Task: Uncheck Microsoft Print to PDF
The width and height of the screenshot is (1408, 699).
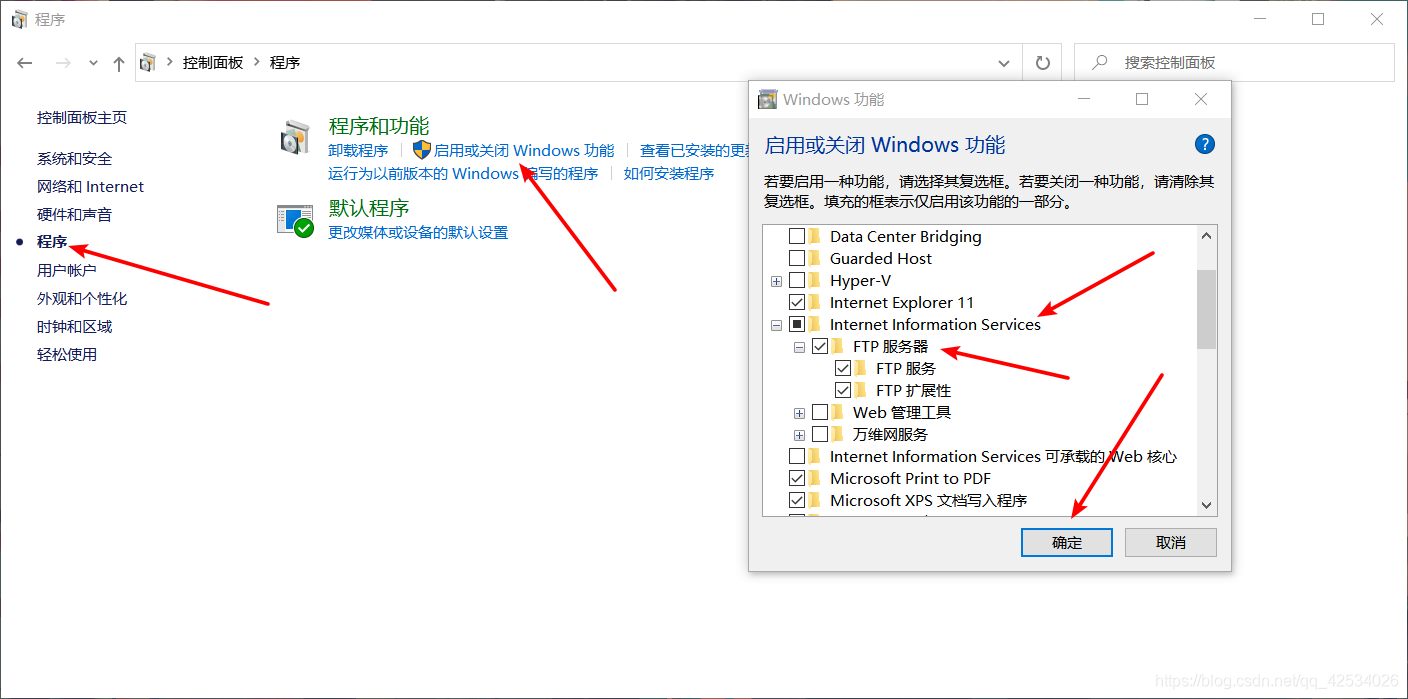Action: tap(797, 478)
